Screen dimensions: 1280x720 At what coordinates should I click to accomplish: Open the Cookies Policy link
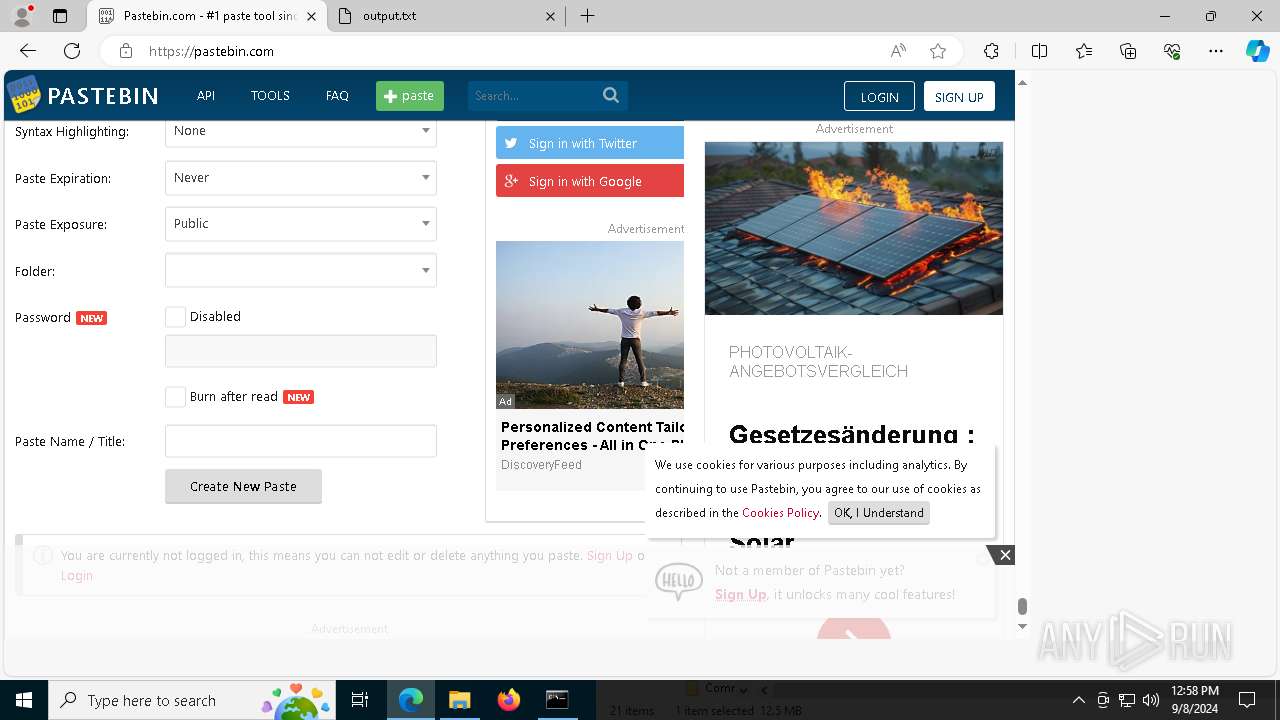(x=780, y=513)
